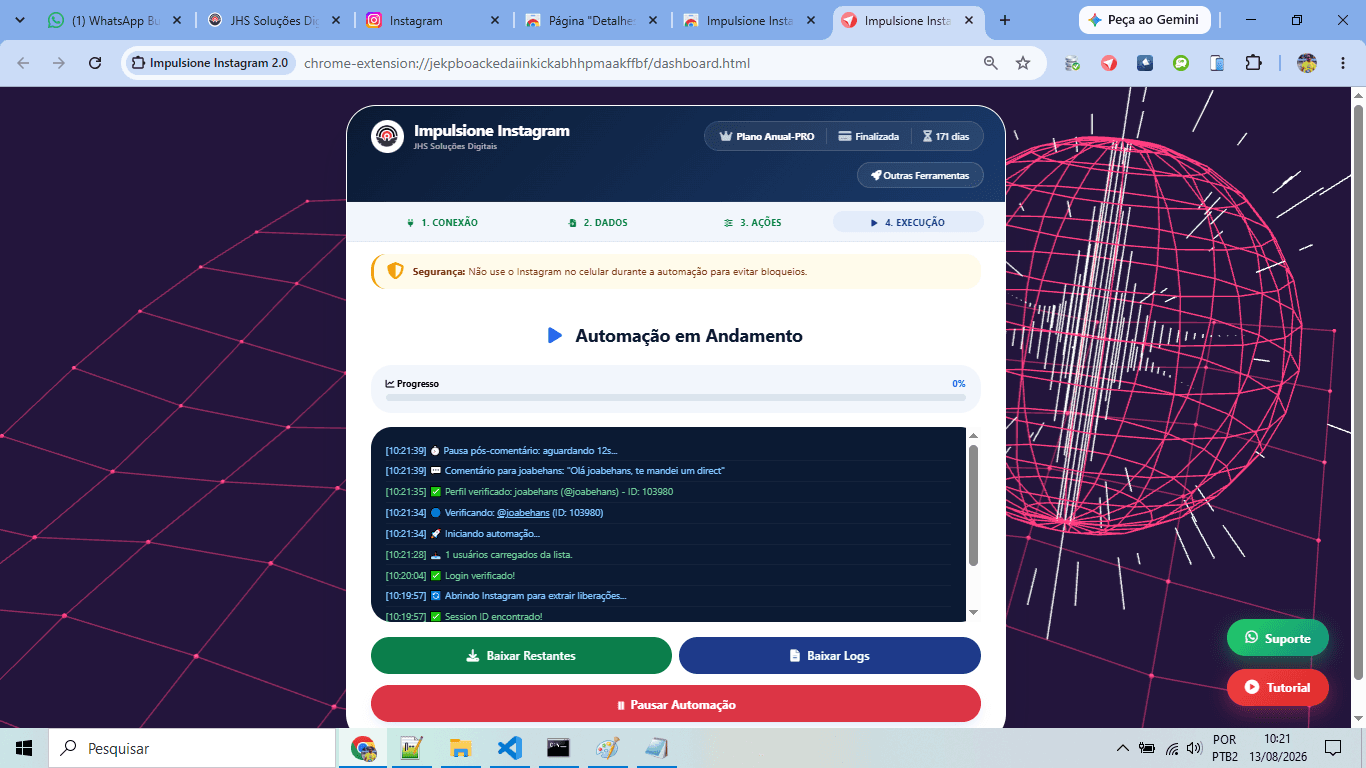The image size is (1366, 768).
Task: Click log line "Comentário para joabehans"
Action: coord(669,471)
